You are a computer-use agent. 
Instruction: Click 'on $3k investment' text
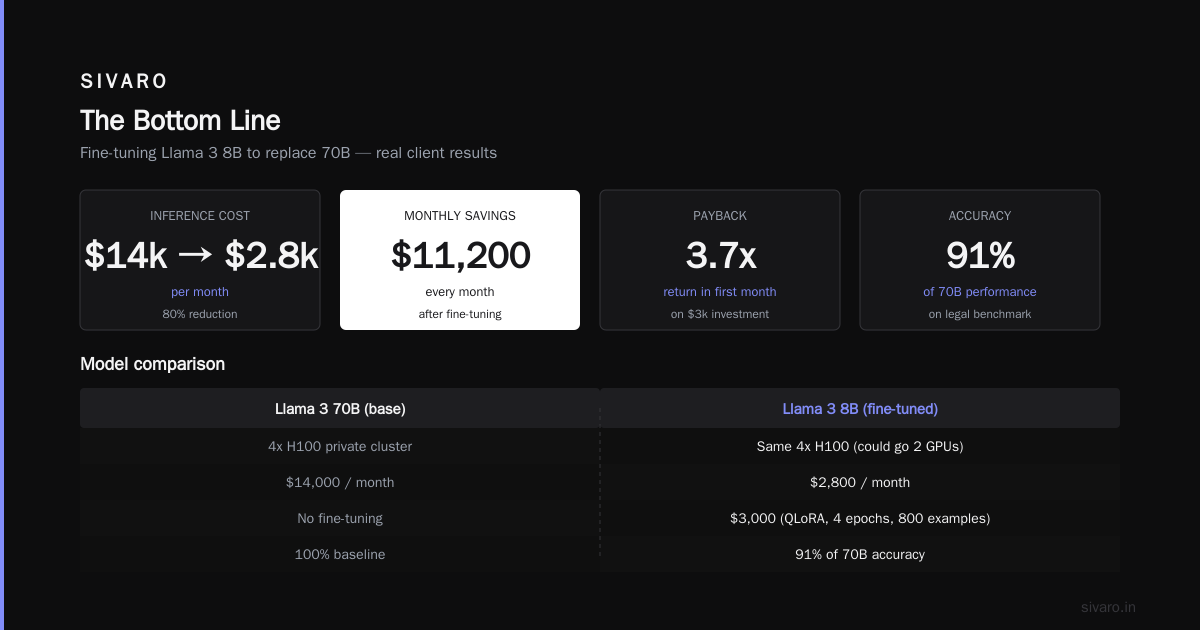pos(720,314)
